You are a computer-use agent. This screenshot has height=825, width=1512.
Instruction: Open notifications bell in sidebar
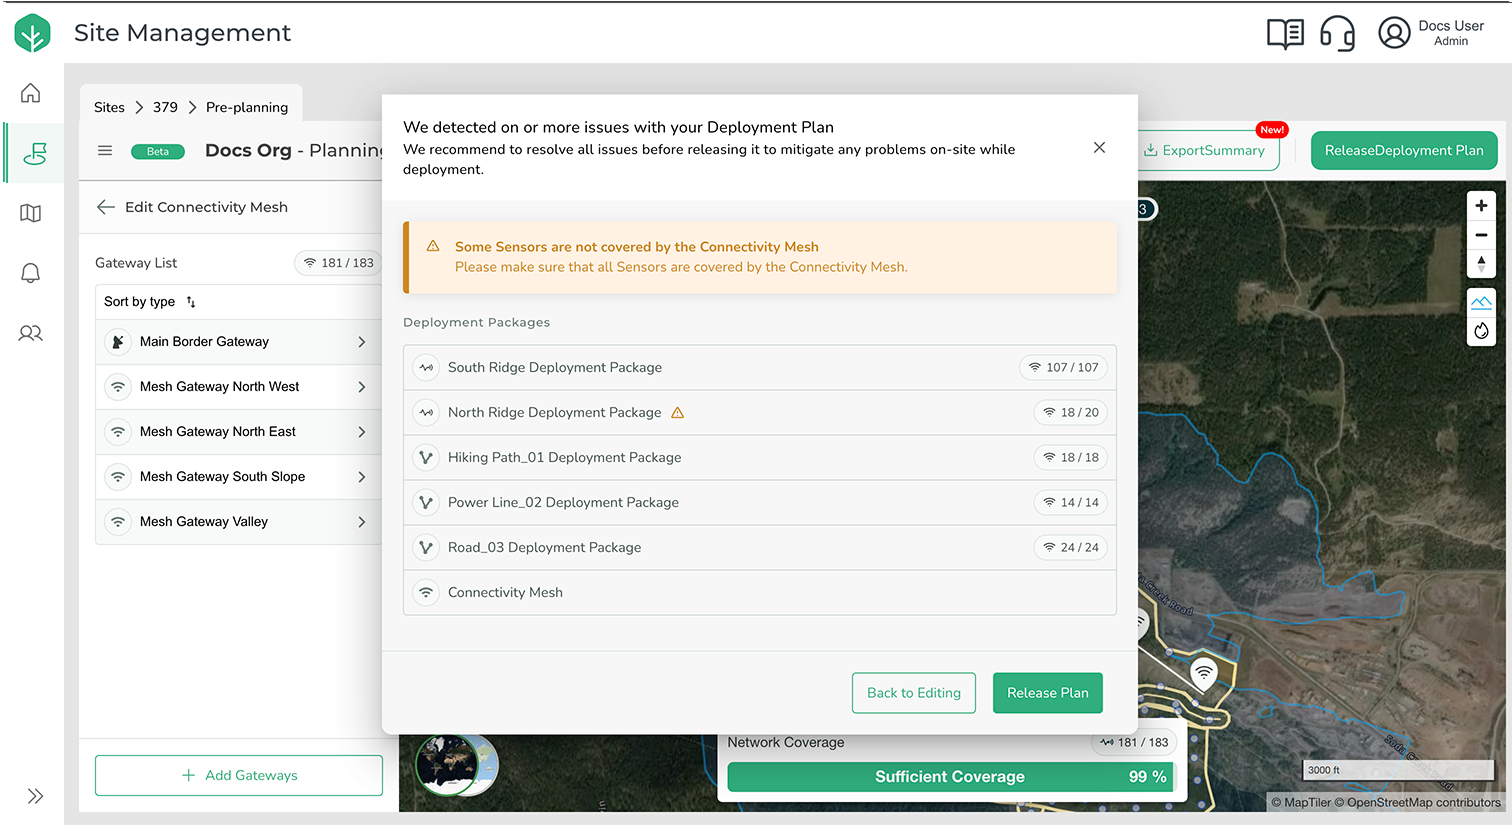tap(31, 273)
